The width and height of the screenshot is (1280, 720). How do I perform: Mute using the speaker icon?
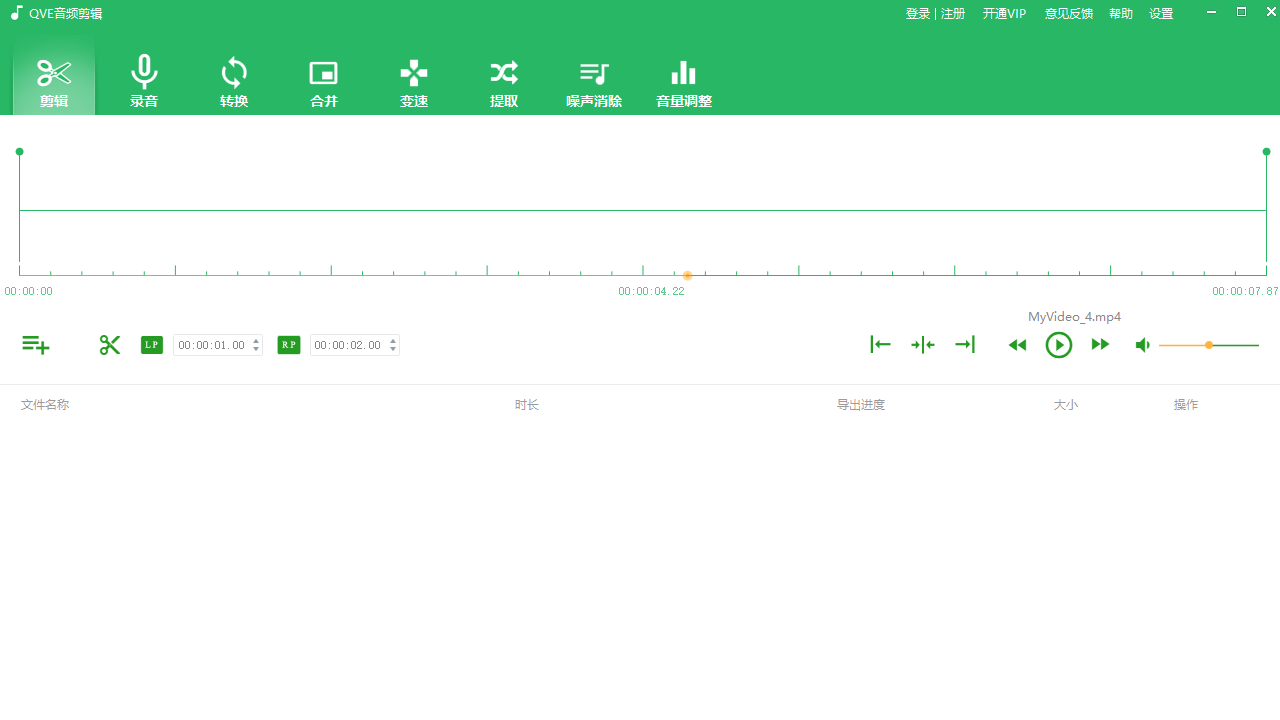(1143, 345)
